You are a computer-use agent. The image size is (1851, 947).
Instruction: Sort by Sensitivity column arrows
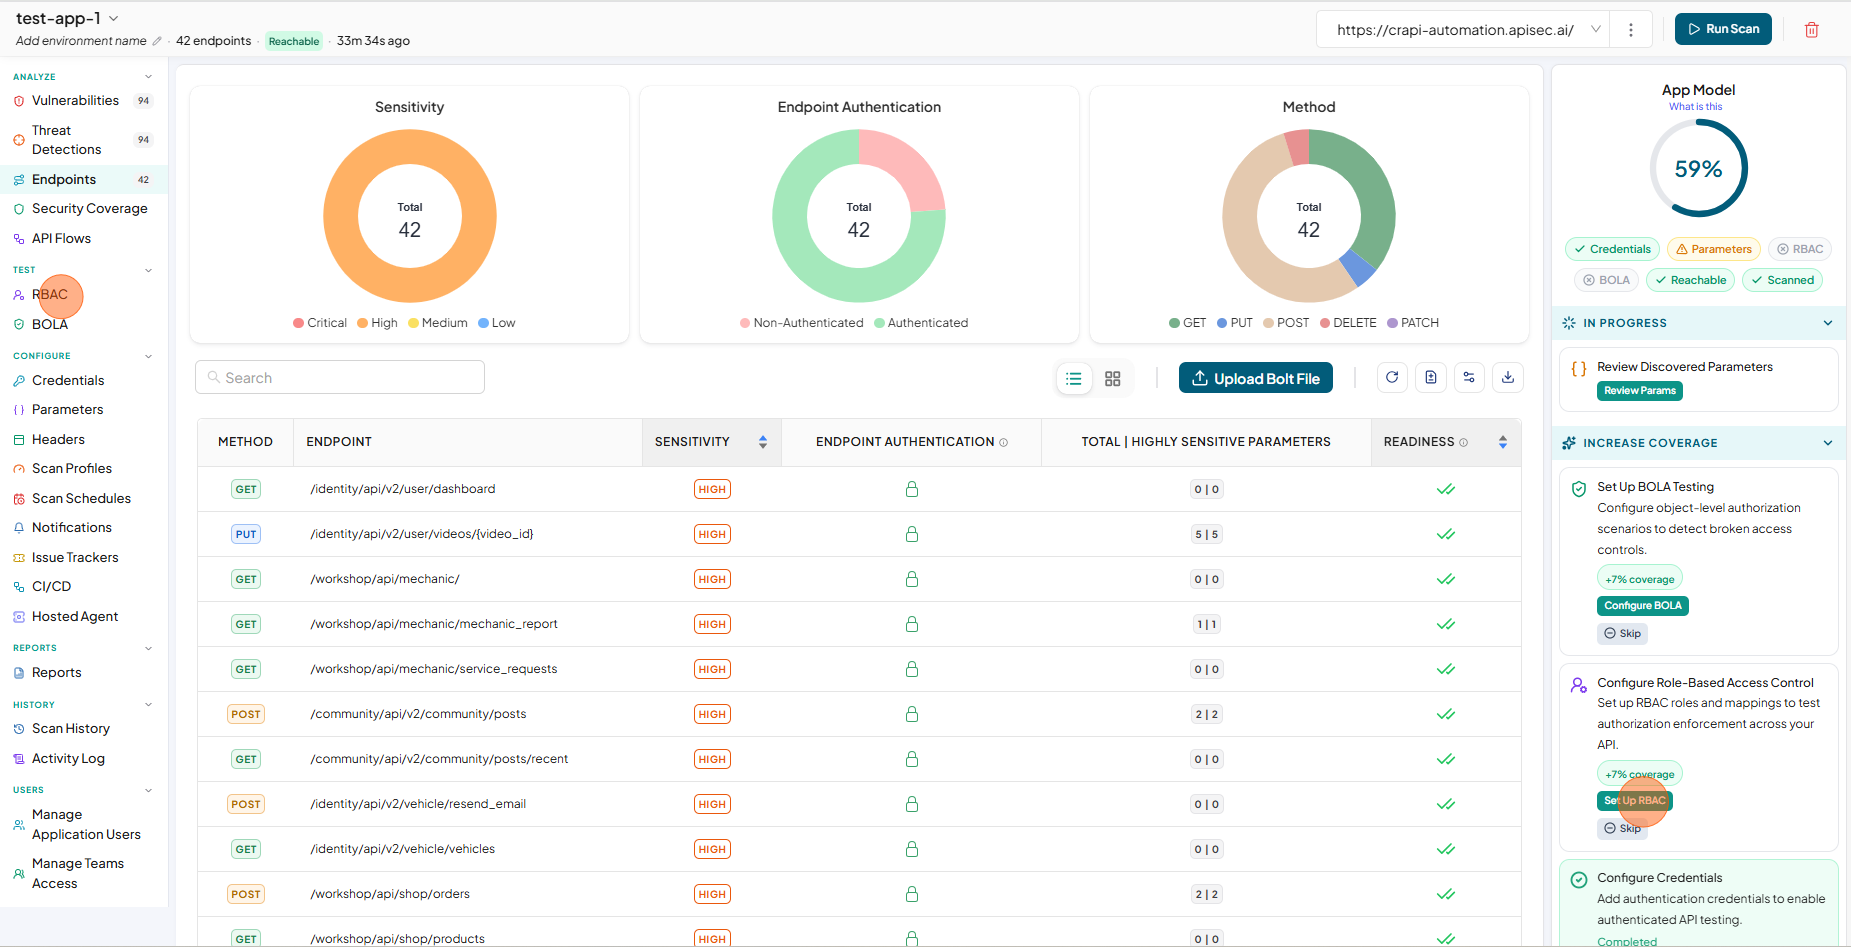coord(763,442)
